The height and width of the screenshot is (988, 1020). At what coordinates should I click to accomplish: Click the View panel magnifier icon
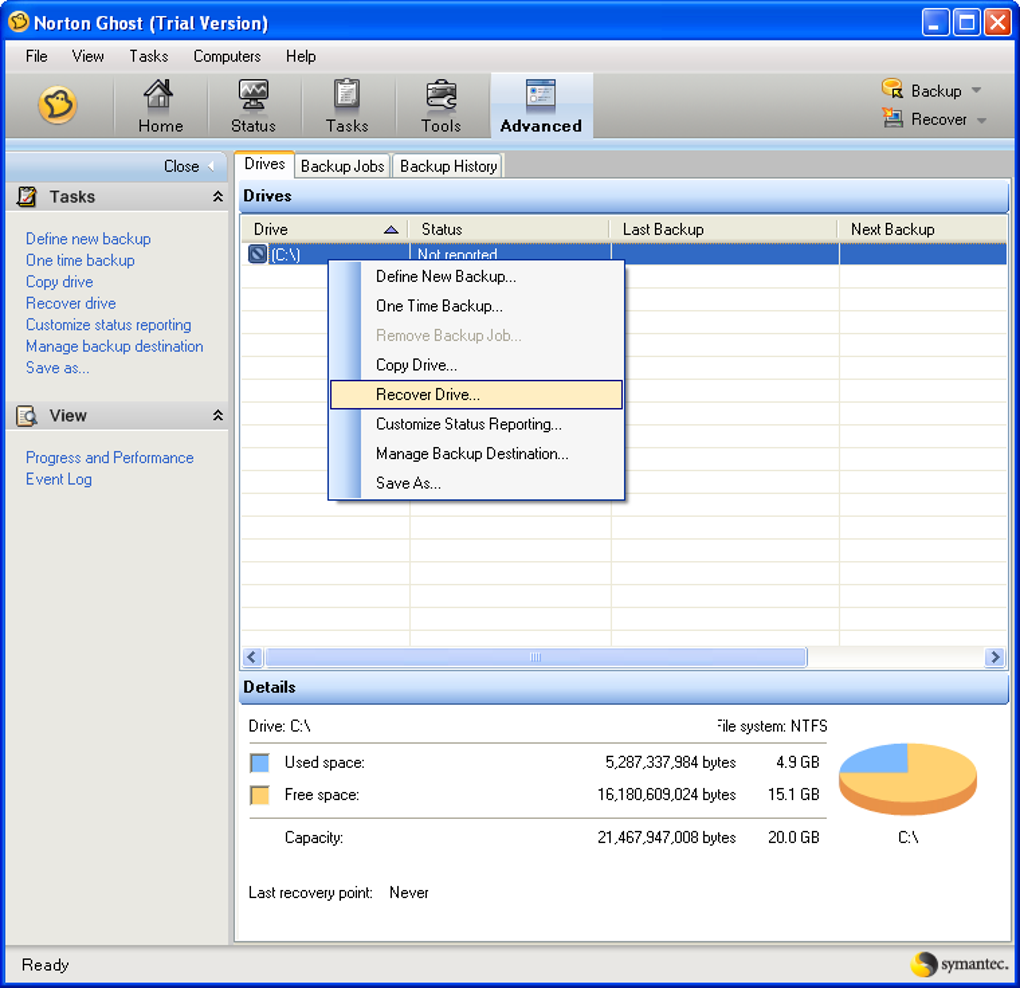pos(27,416)
